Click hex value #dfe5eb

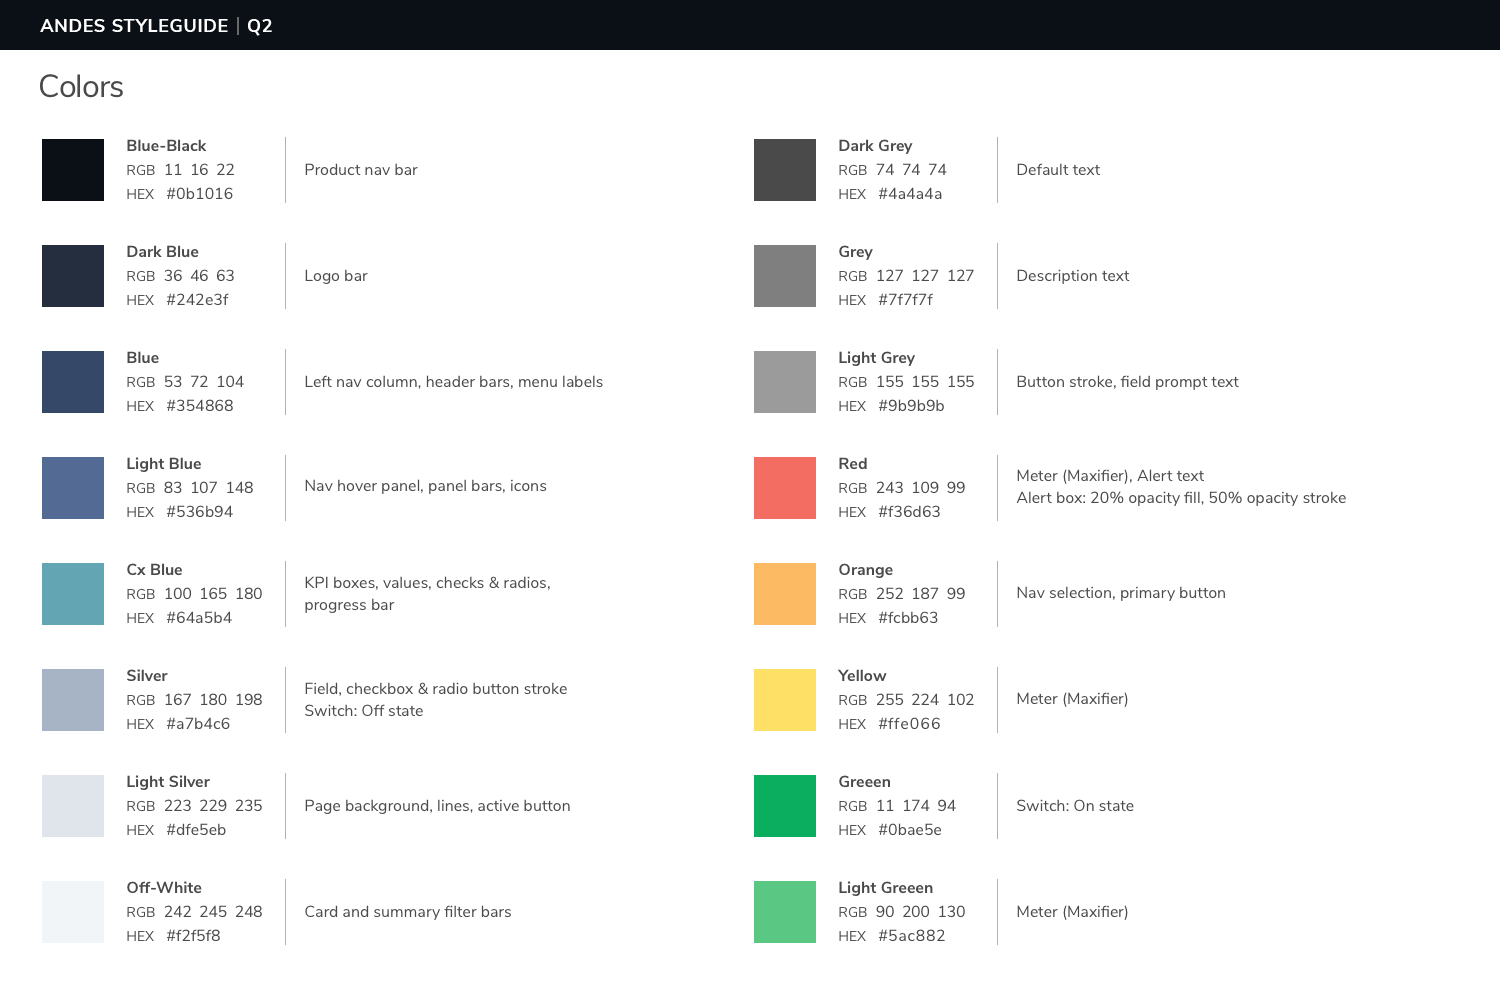point(196,830)
